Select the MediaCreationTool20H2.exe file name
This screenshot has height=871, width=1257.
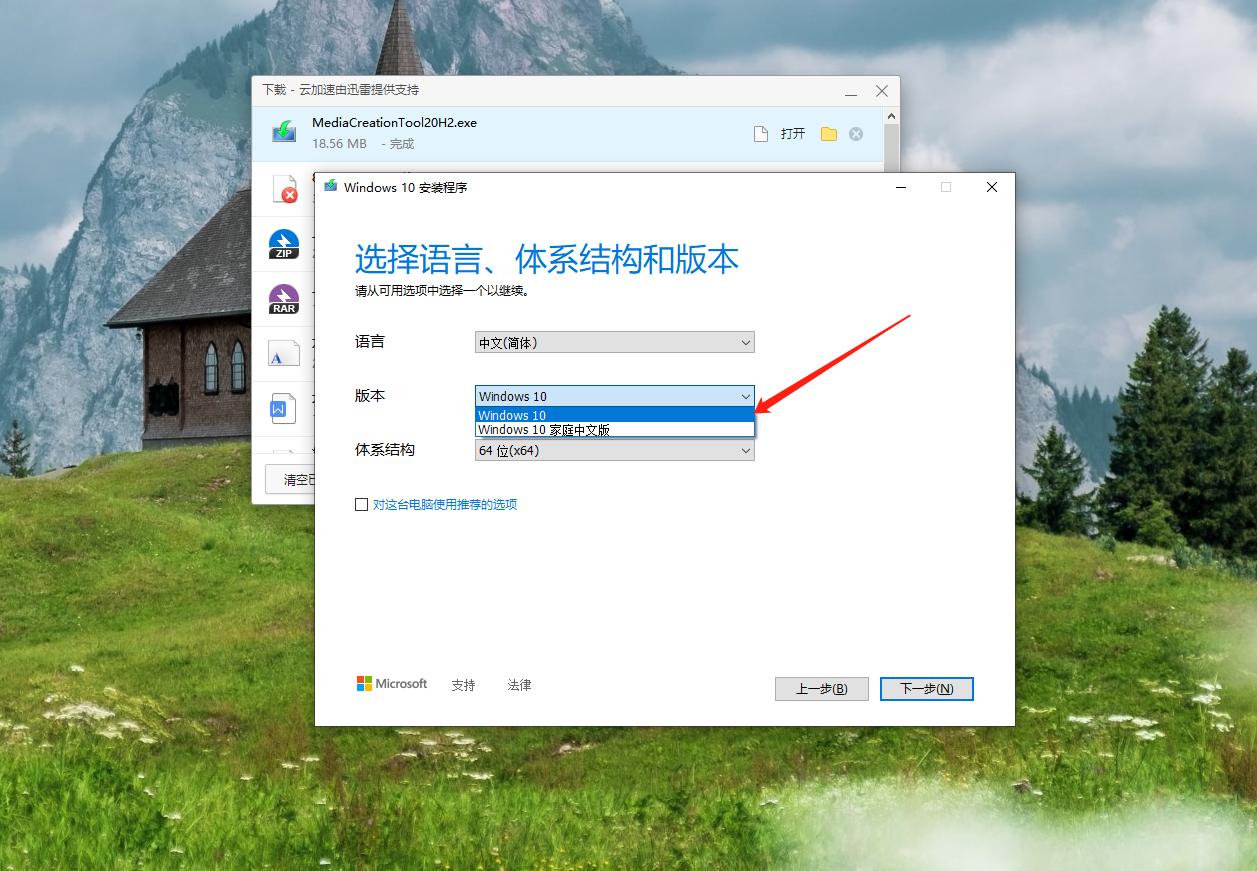(x=394, y=123)
